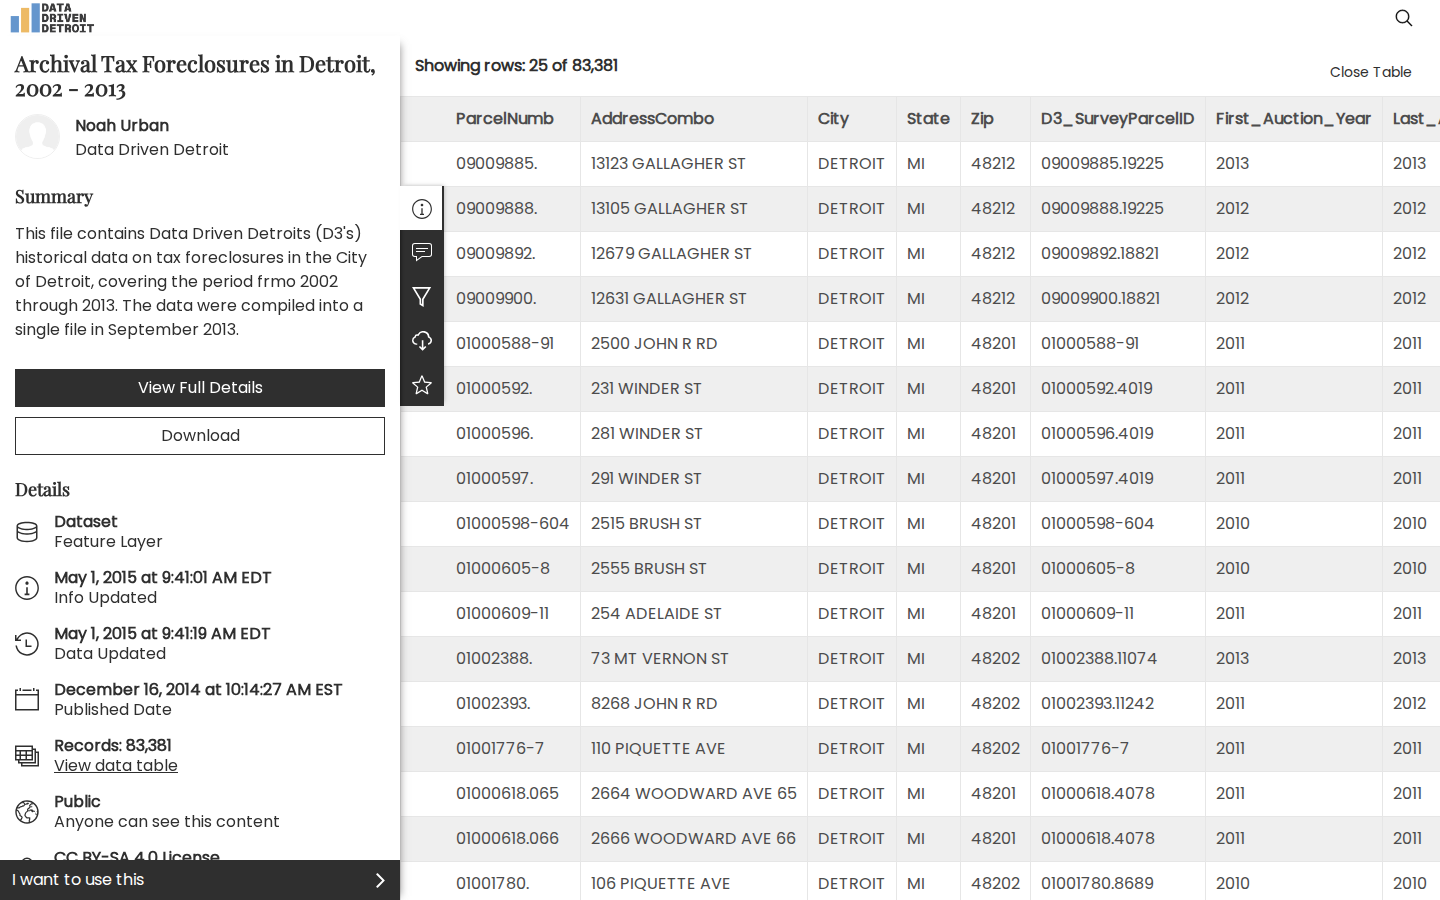1440x900 pixels.
Task: Click the Info Updated info icon
Action: tap(27, 588)
